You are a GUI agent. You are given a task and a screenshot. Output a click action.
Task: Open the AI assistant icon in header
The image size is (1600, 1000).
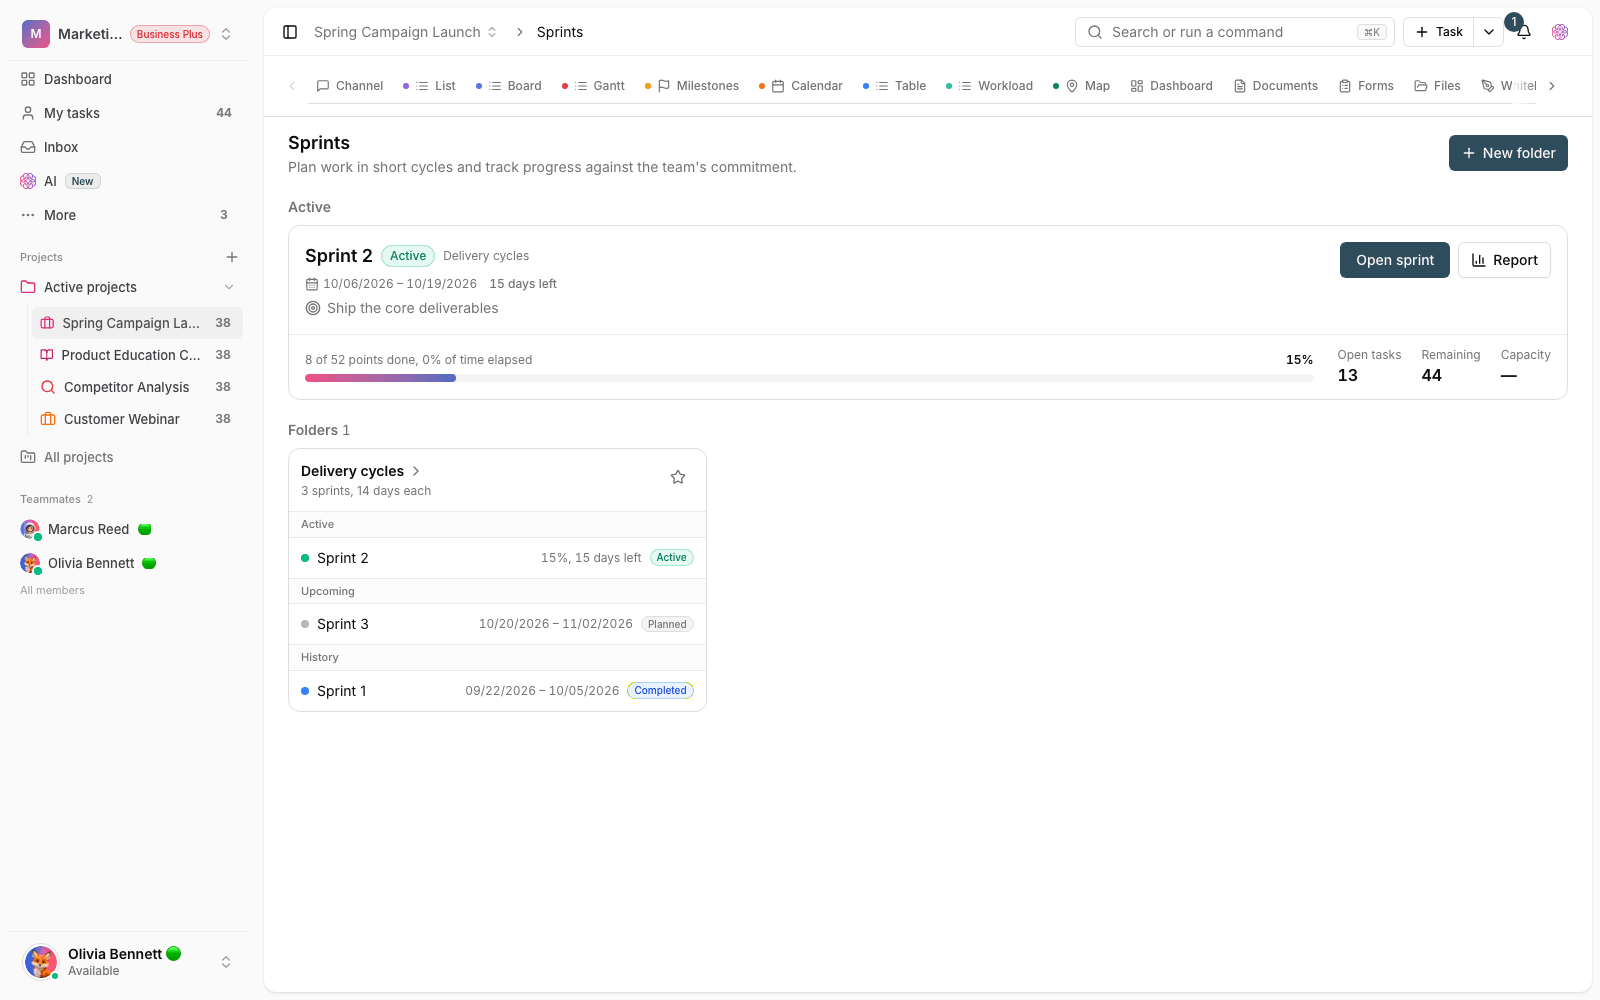point(1560,32)
